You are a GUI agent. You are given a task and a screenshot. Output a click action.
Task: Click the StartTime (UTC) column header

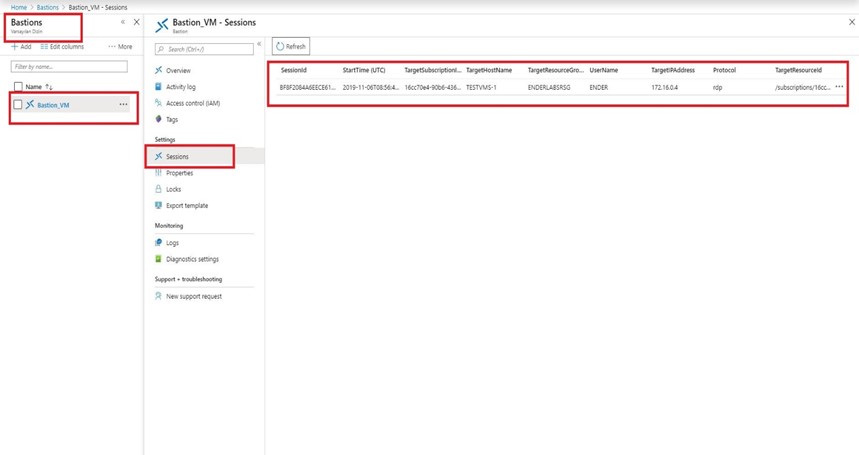pos(364,70)
